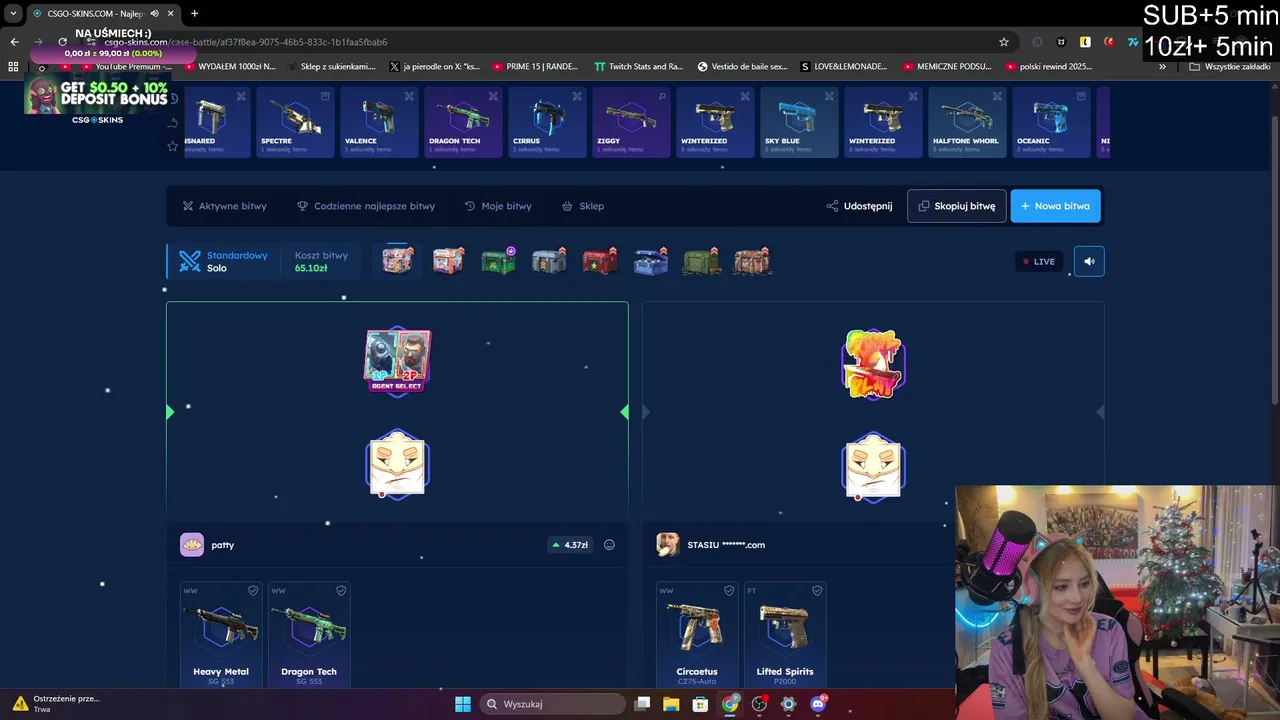Click the shield icon on Heavy Metal card
The width and height of the screenshot is (1280, 720).
(x=253, y=591)
